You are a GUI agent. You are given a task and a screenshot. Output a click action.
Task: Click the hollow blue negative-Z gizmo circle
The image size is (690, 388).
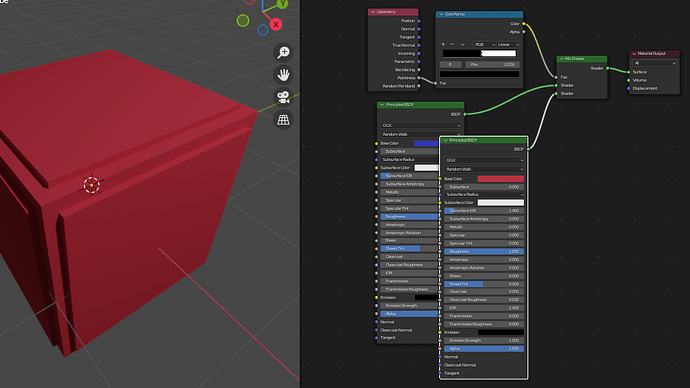(263, 30)
